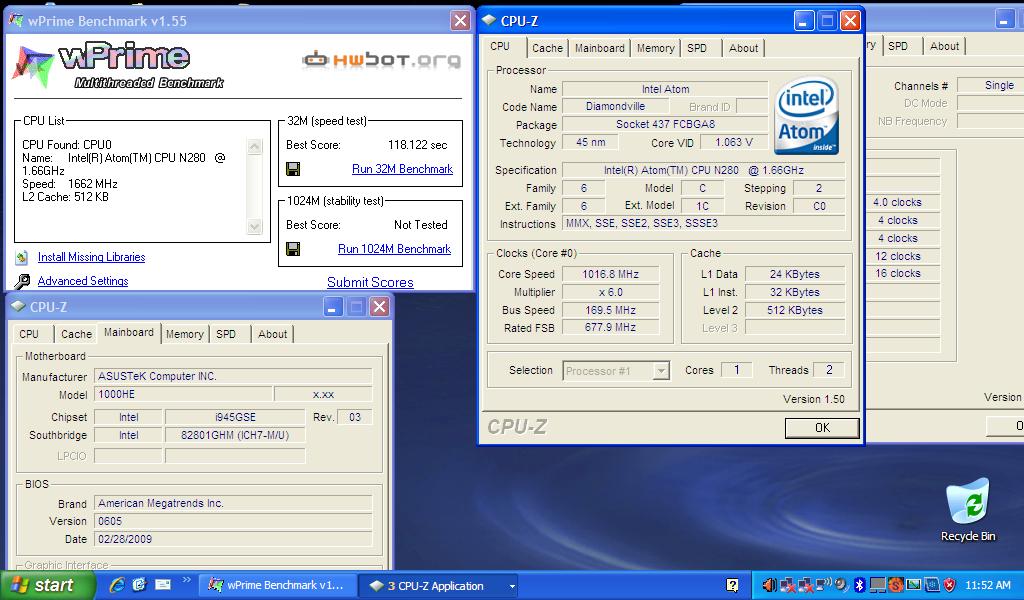
Task: Click the Package Socket 437 FCBGA8 field
Action: pyautogui.click(x=665, y=124)
